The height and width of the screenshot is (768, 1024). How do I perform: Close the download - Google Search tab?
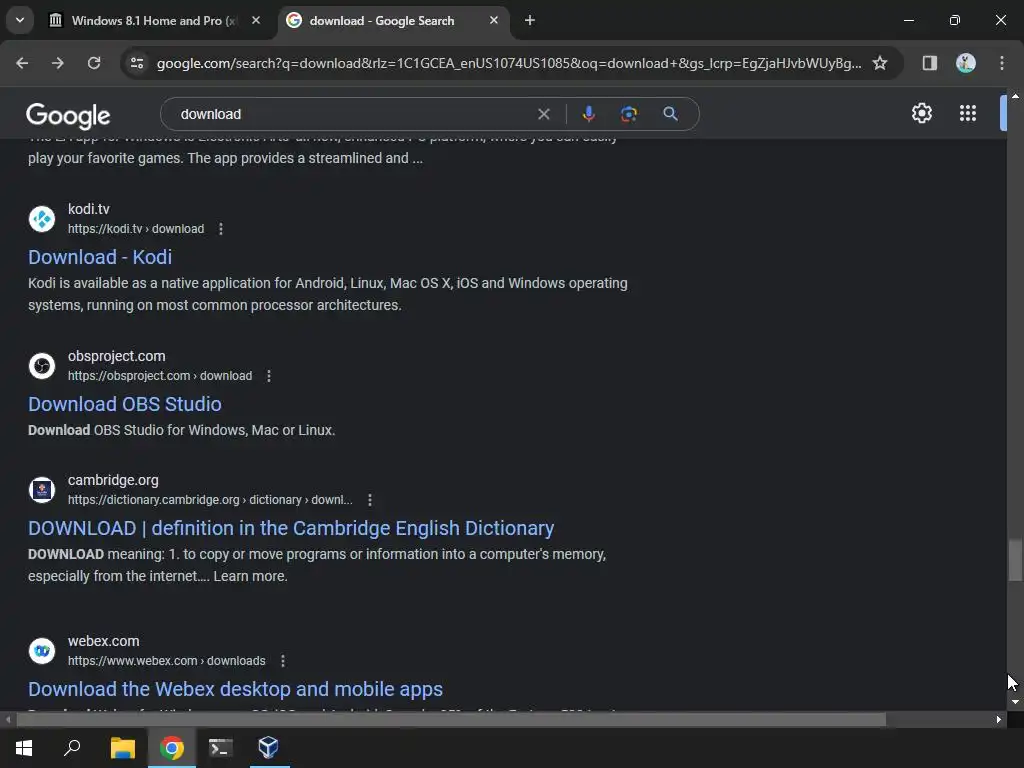coord(494,20)
